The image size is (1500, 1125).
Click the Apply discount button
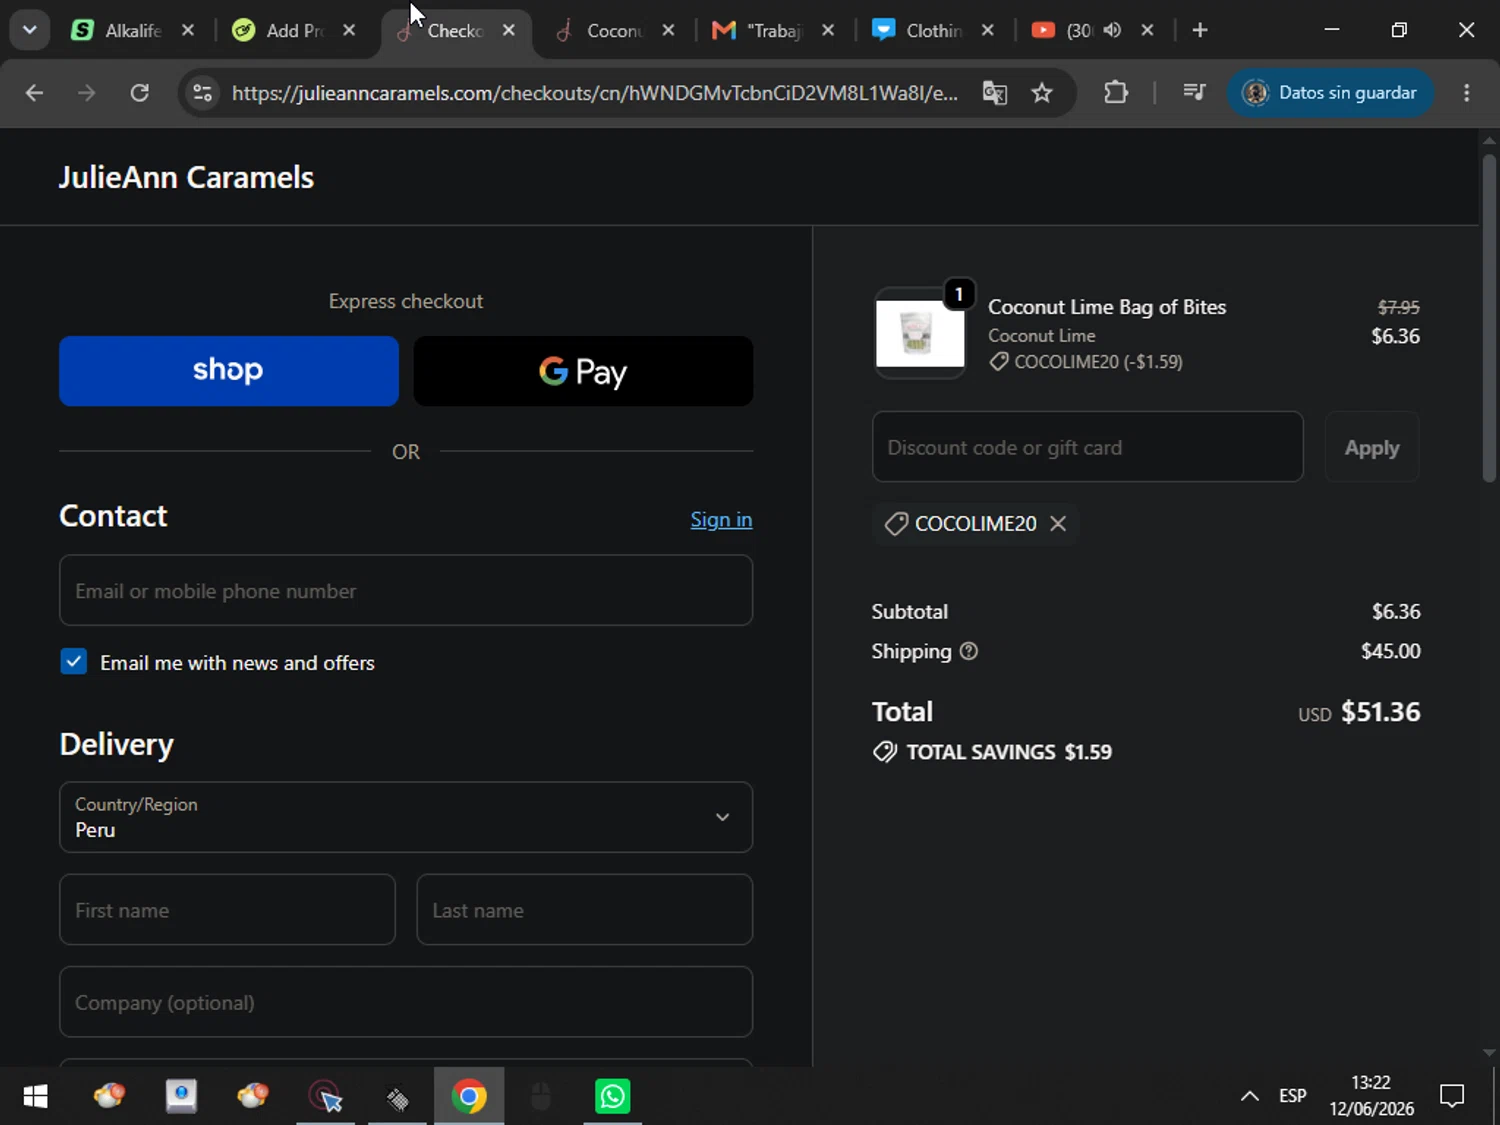[x=1372, y=447]
